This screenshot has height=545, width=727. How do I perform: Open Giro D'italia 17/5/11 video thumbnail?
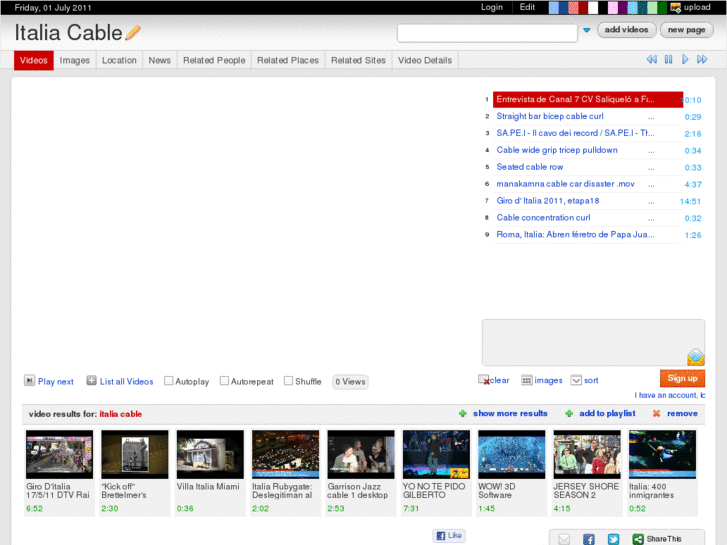click(x=59, y=454)
